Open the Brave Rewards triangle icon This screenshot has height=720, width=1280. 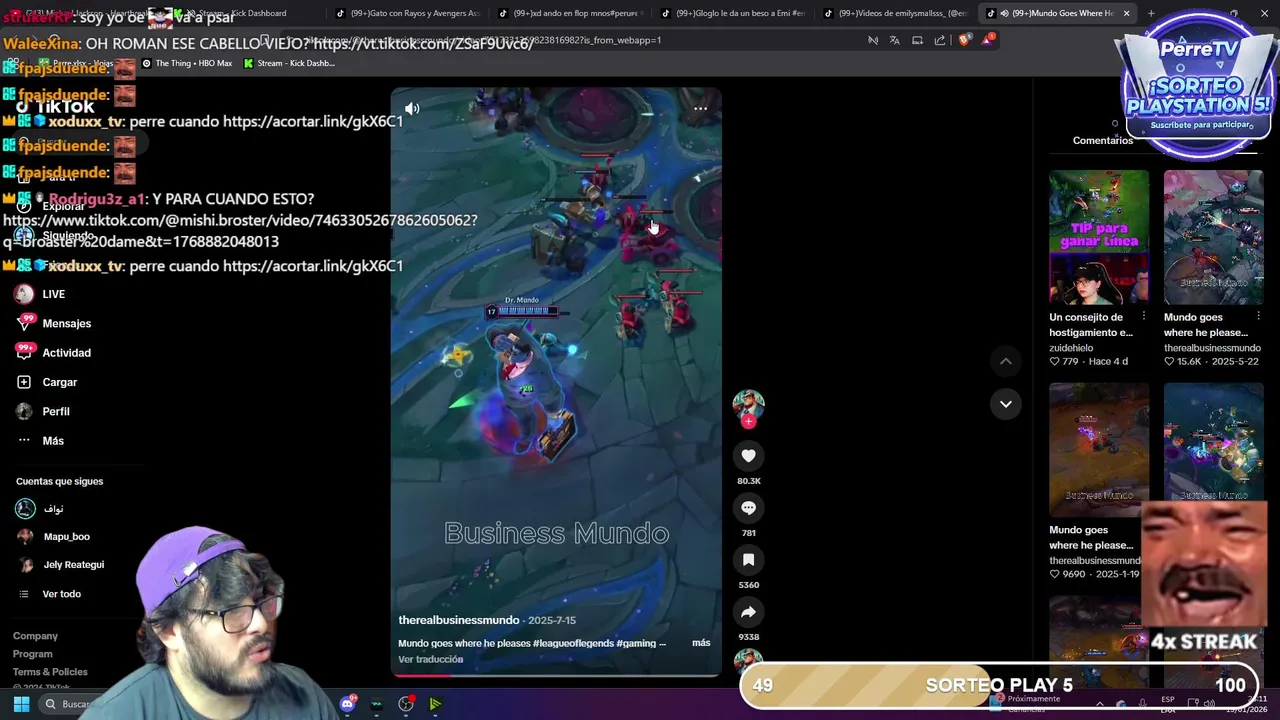point(988,39)
